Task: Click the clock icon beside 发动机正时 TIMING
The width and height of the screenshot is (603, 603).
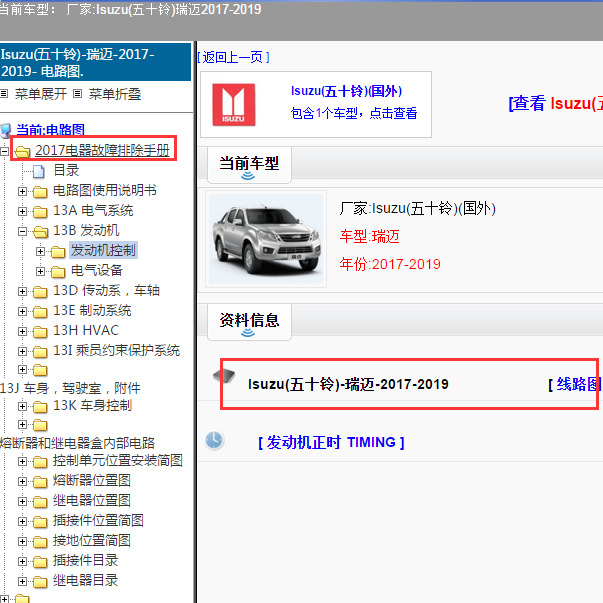Action: pyautogui.click(x=213, y=440)
